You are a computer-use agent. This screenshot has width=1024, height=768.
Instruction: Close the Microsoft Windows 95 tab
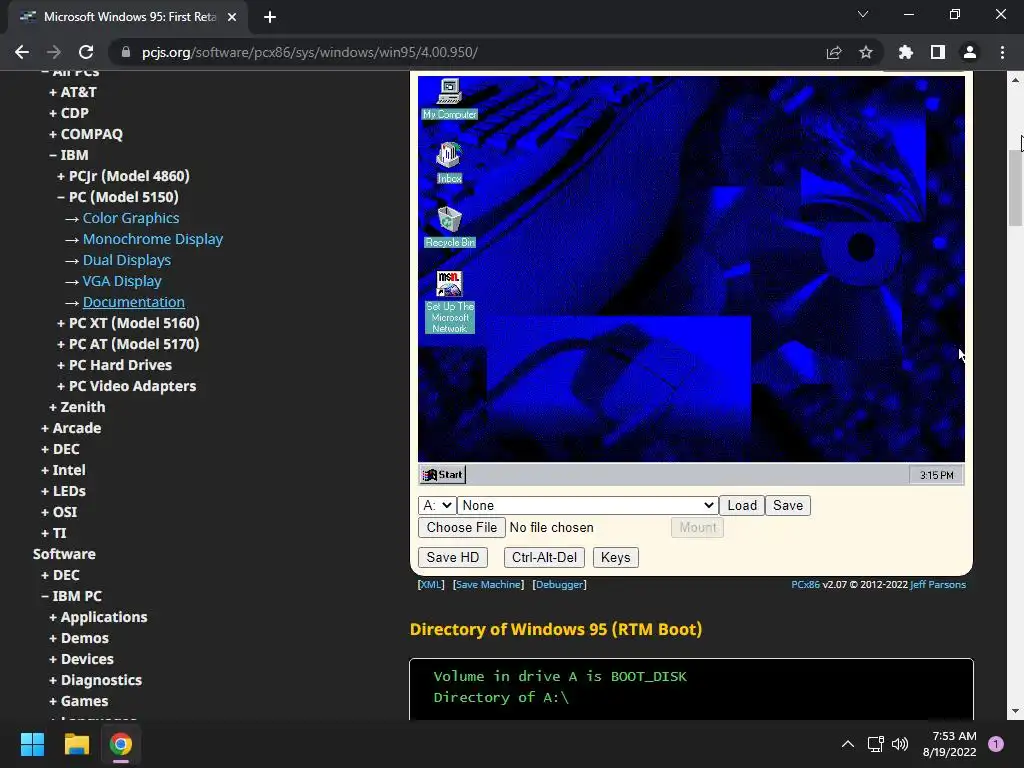coord(232,17)
